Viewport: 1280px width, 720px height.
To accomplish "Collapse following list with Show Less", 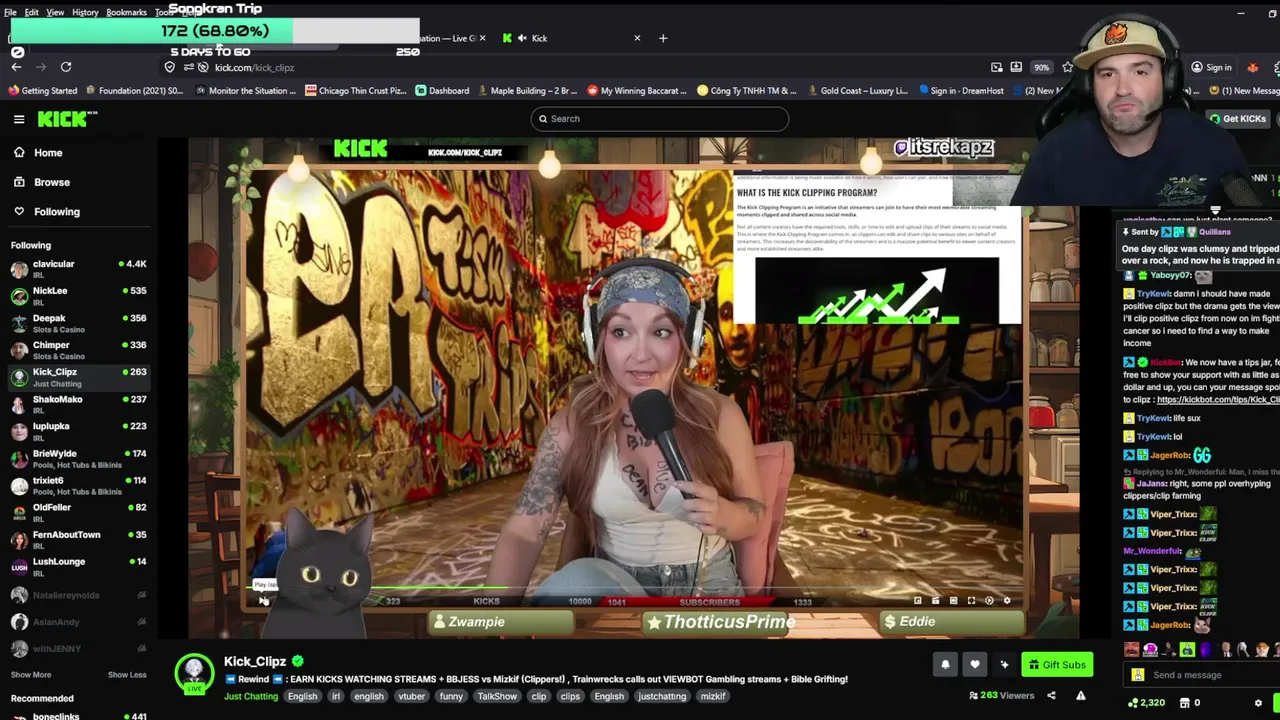I will [x=127, y=675].
